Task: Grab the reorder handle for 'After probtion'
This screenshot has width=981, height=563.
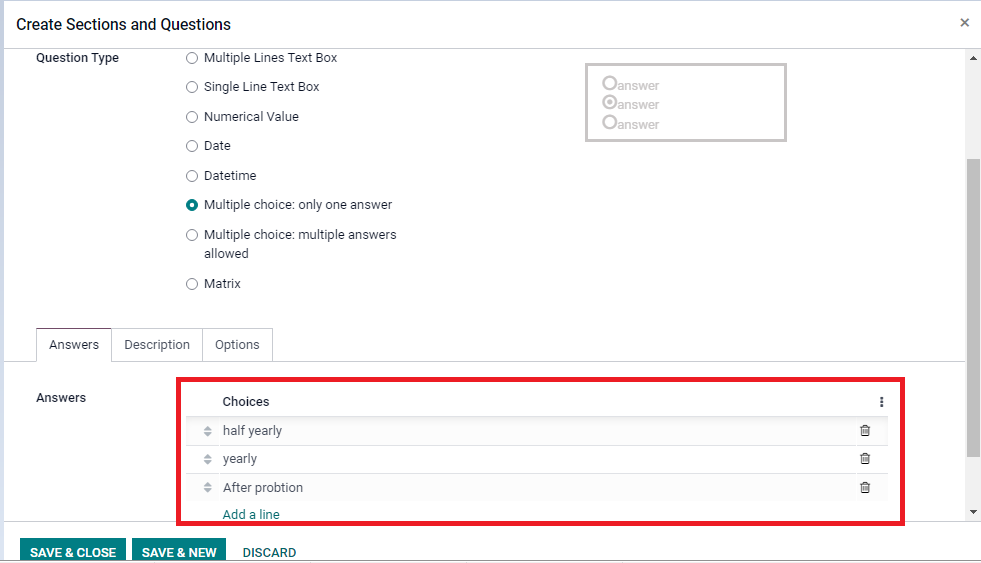Action: (208, 487)
